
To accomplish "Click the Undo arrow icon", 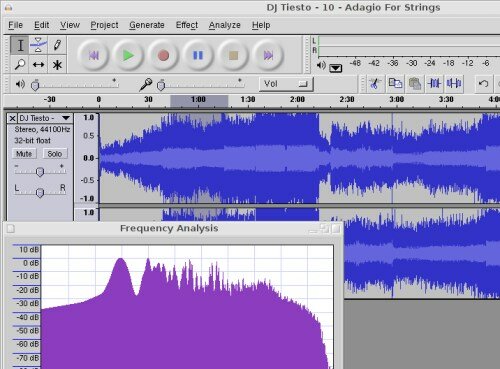I will tap(483, 83).
